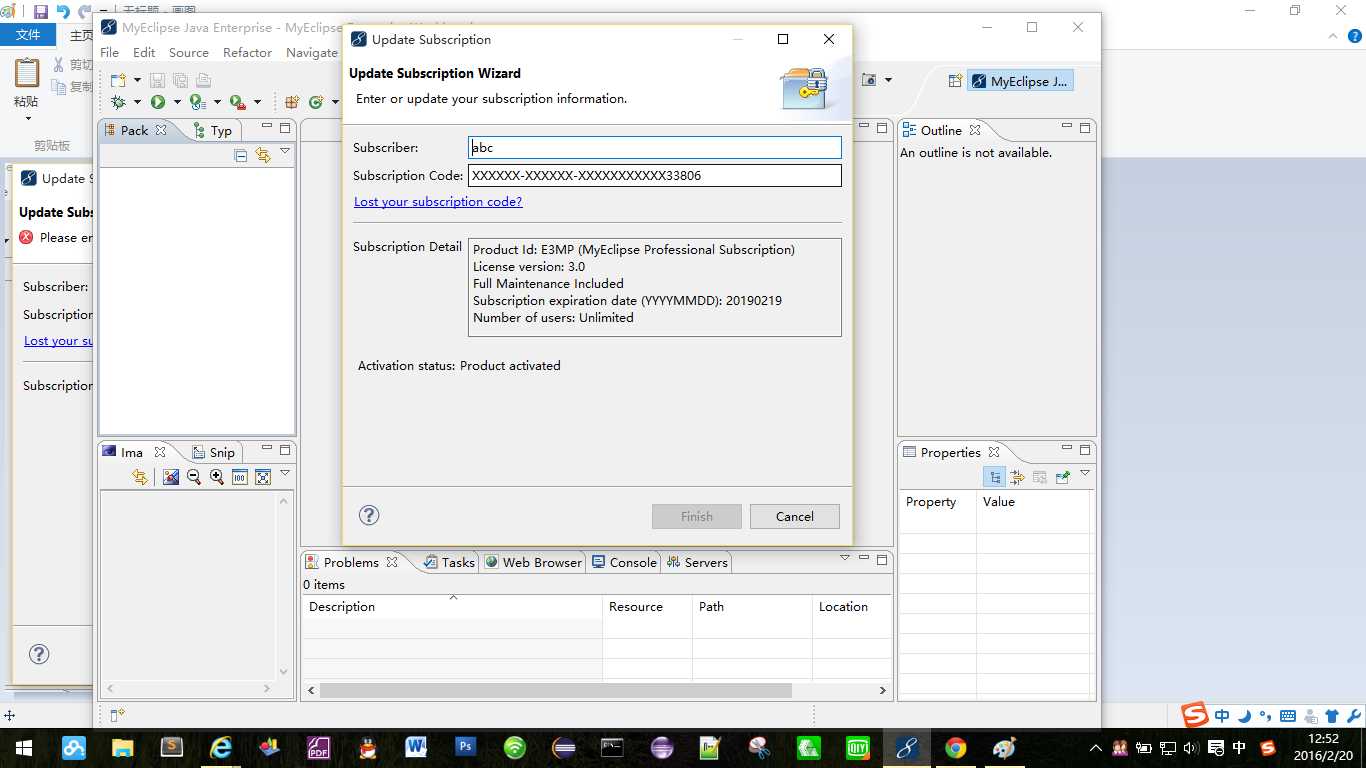
Task: Click fit to window icon in Image panel
Action: click(263, 478)
